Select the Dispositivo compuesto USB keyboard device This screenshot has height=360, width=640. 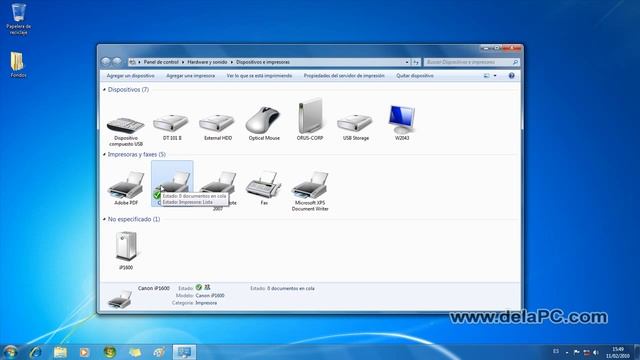pos(126,131)
